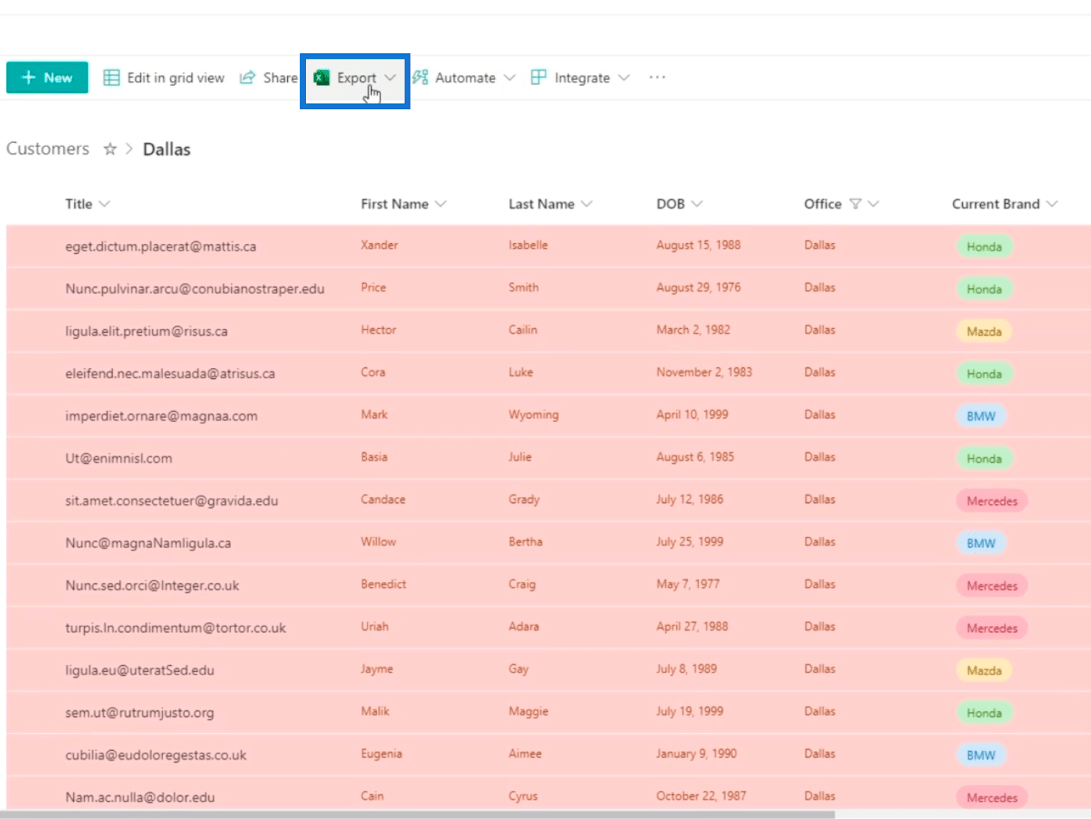Open item eleifend.nec.malesuada@atrisus.ca
Image resolution: width=1091 pixels, height=819 pixels.
coord(170,374)
